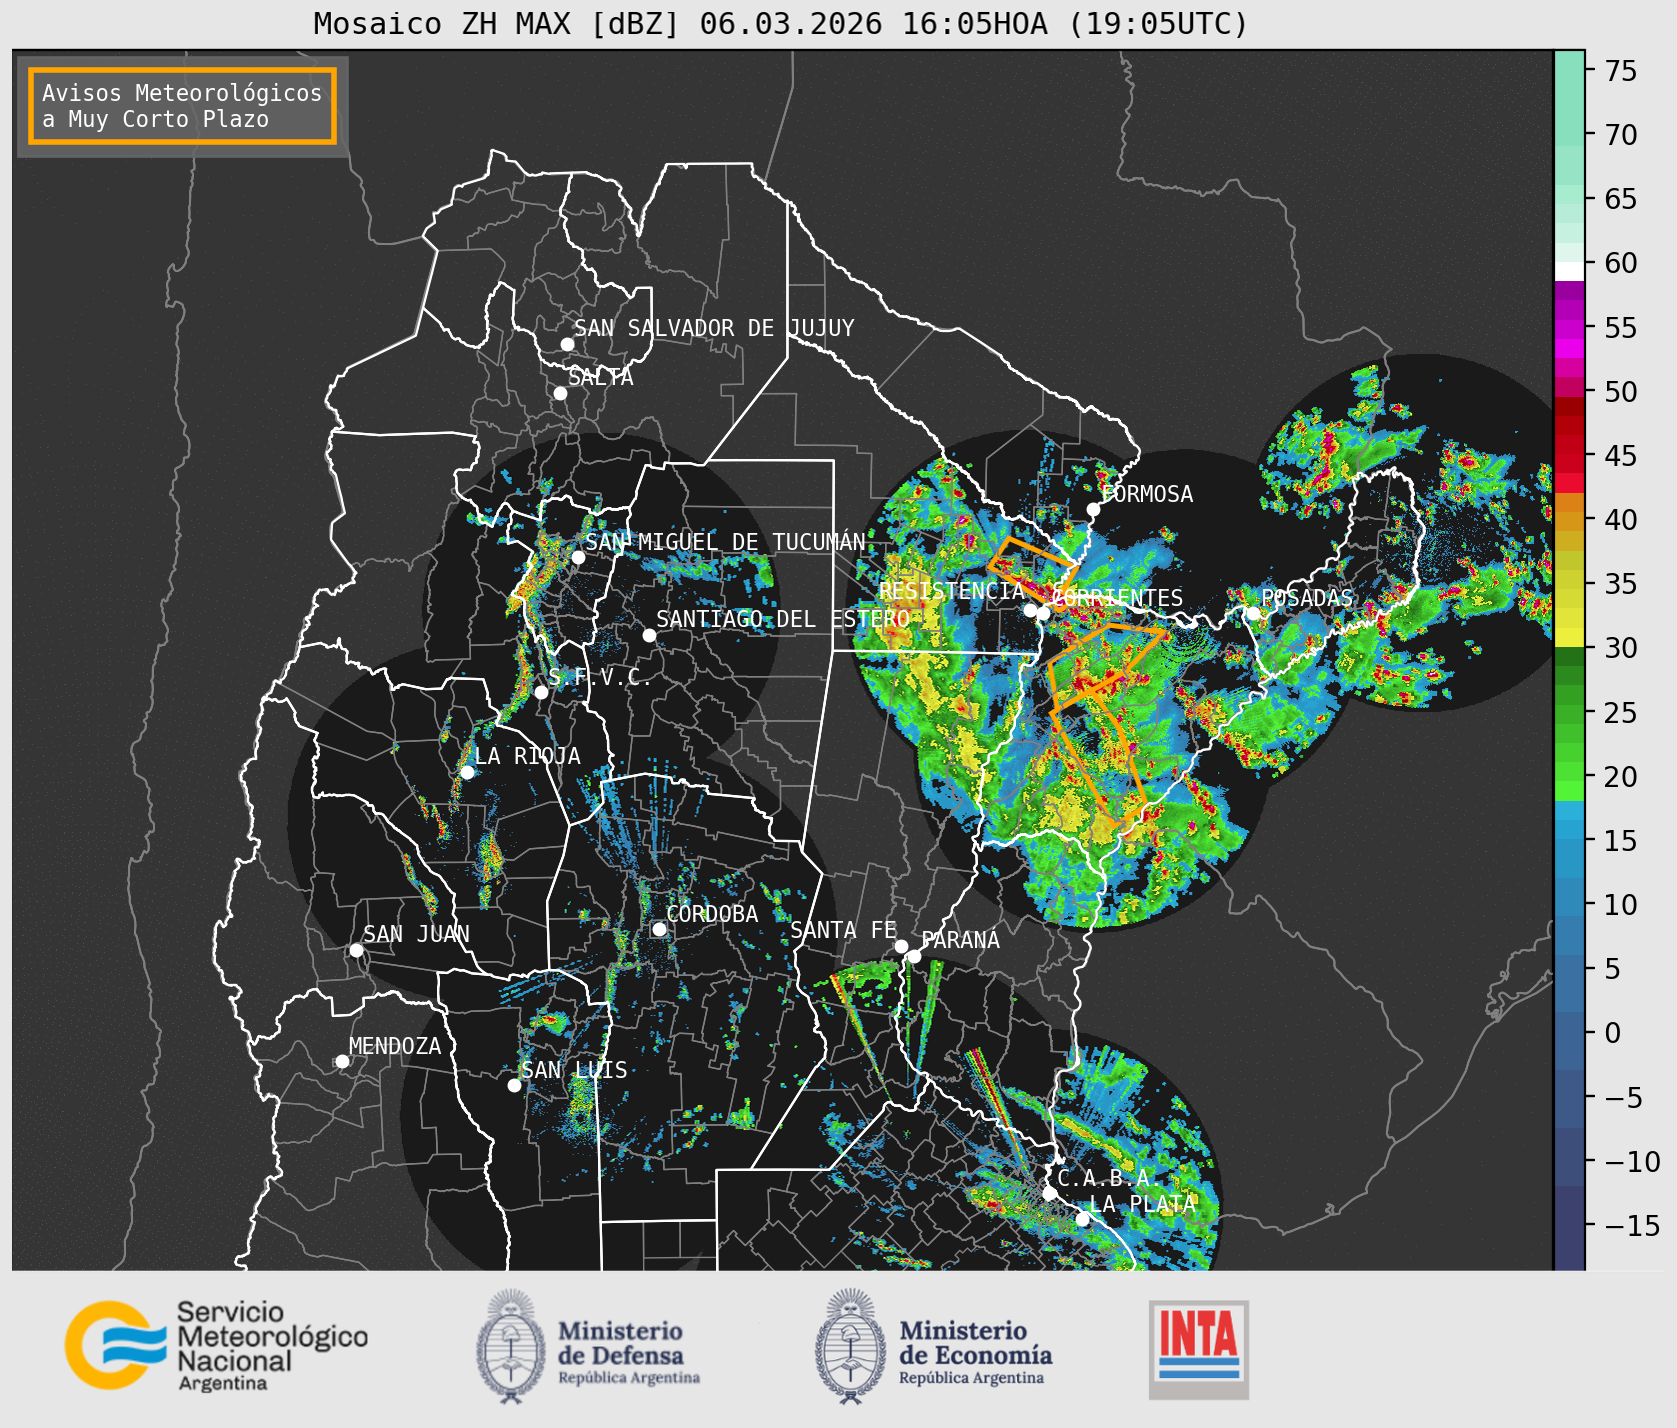Click the 'PARANÁ' city label
1677x1428 pixels.
pyautogui.click(x=960, y=940)
